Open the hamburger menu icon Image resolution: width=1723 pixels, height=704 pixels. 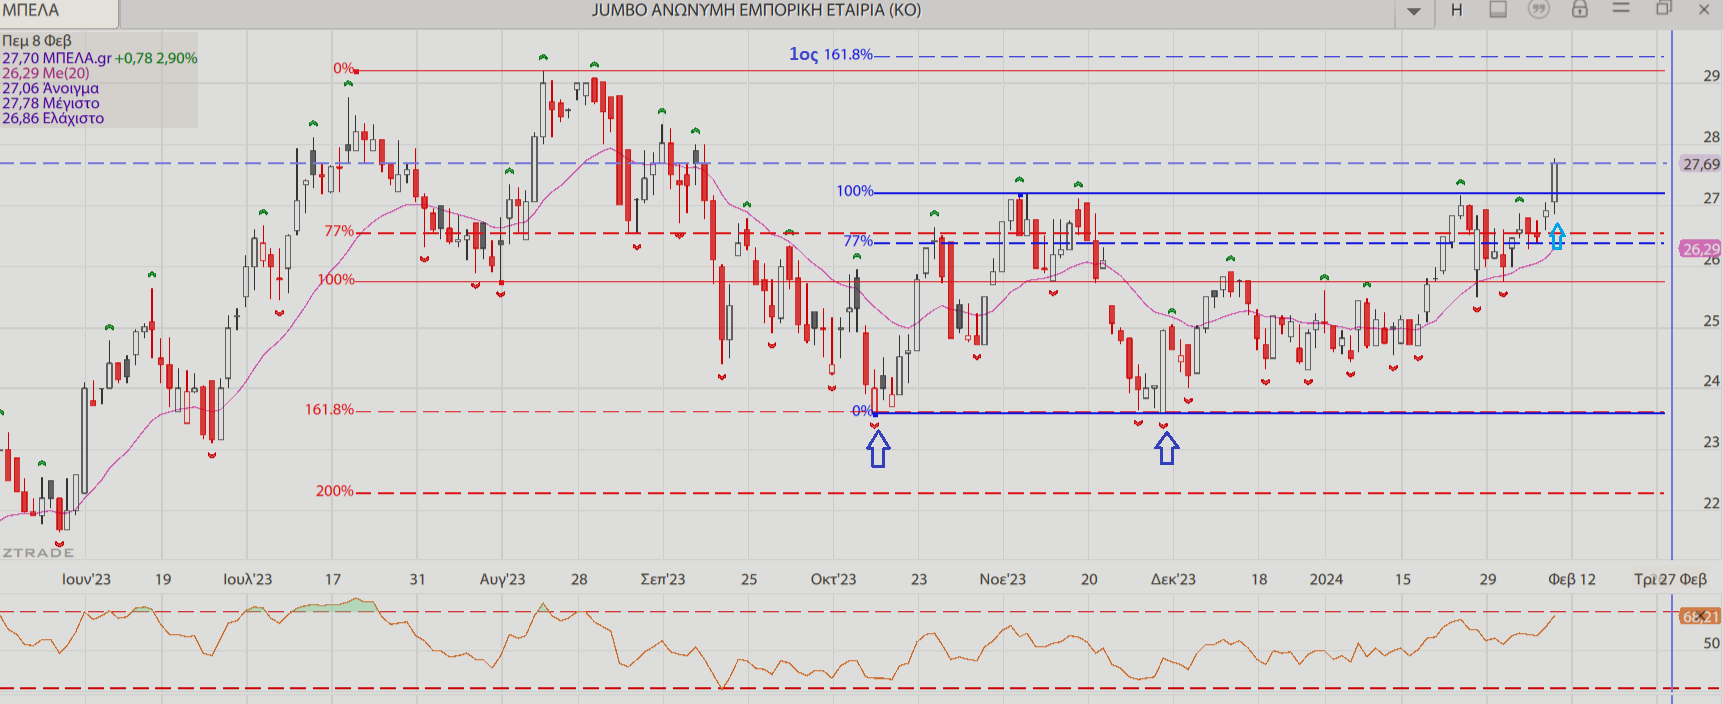point(1621,8)
